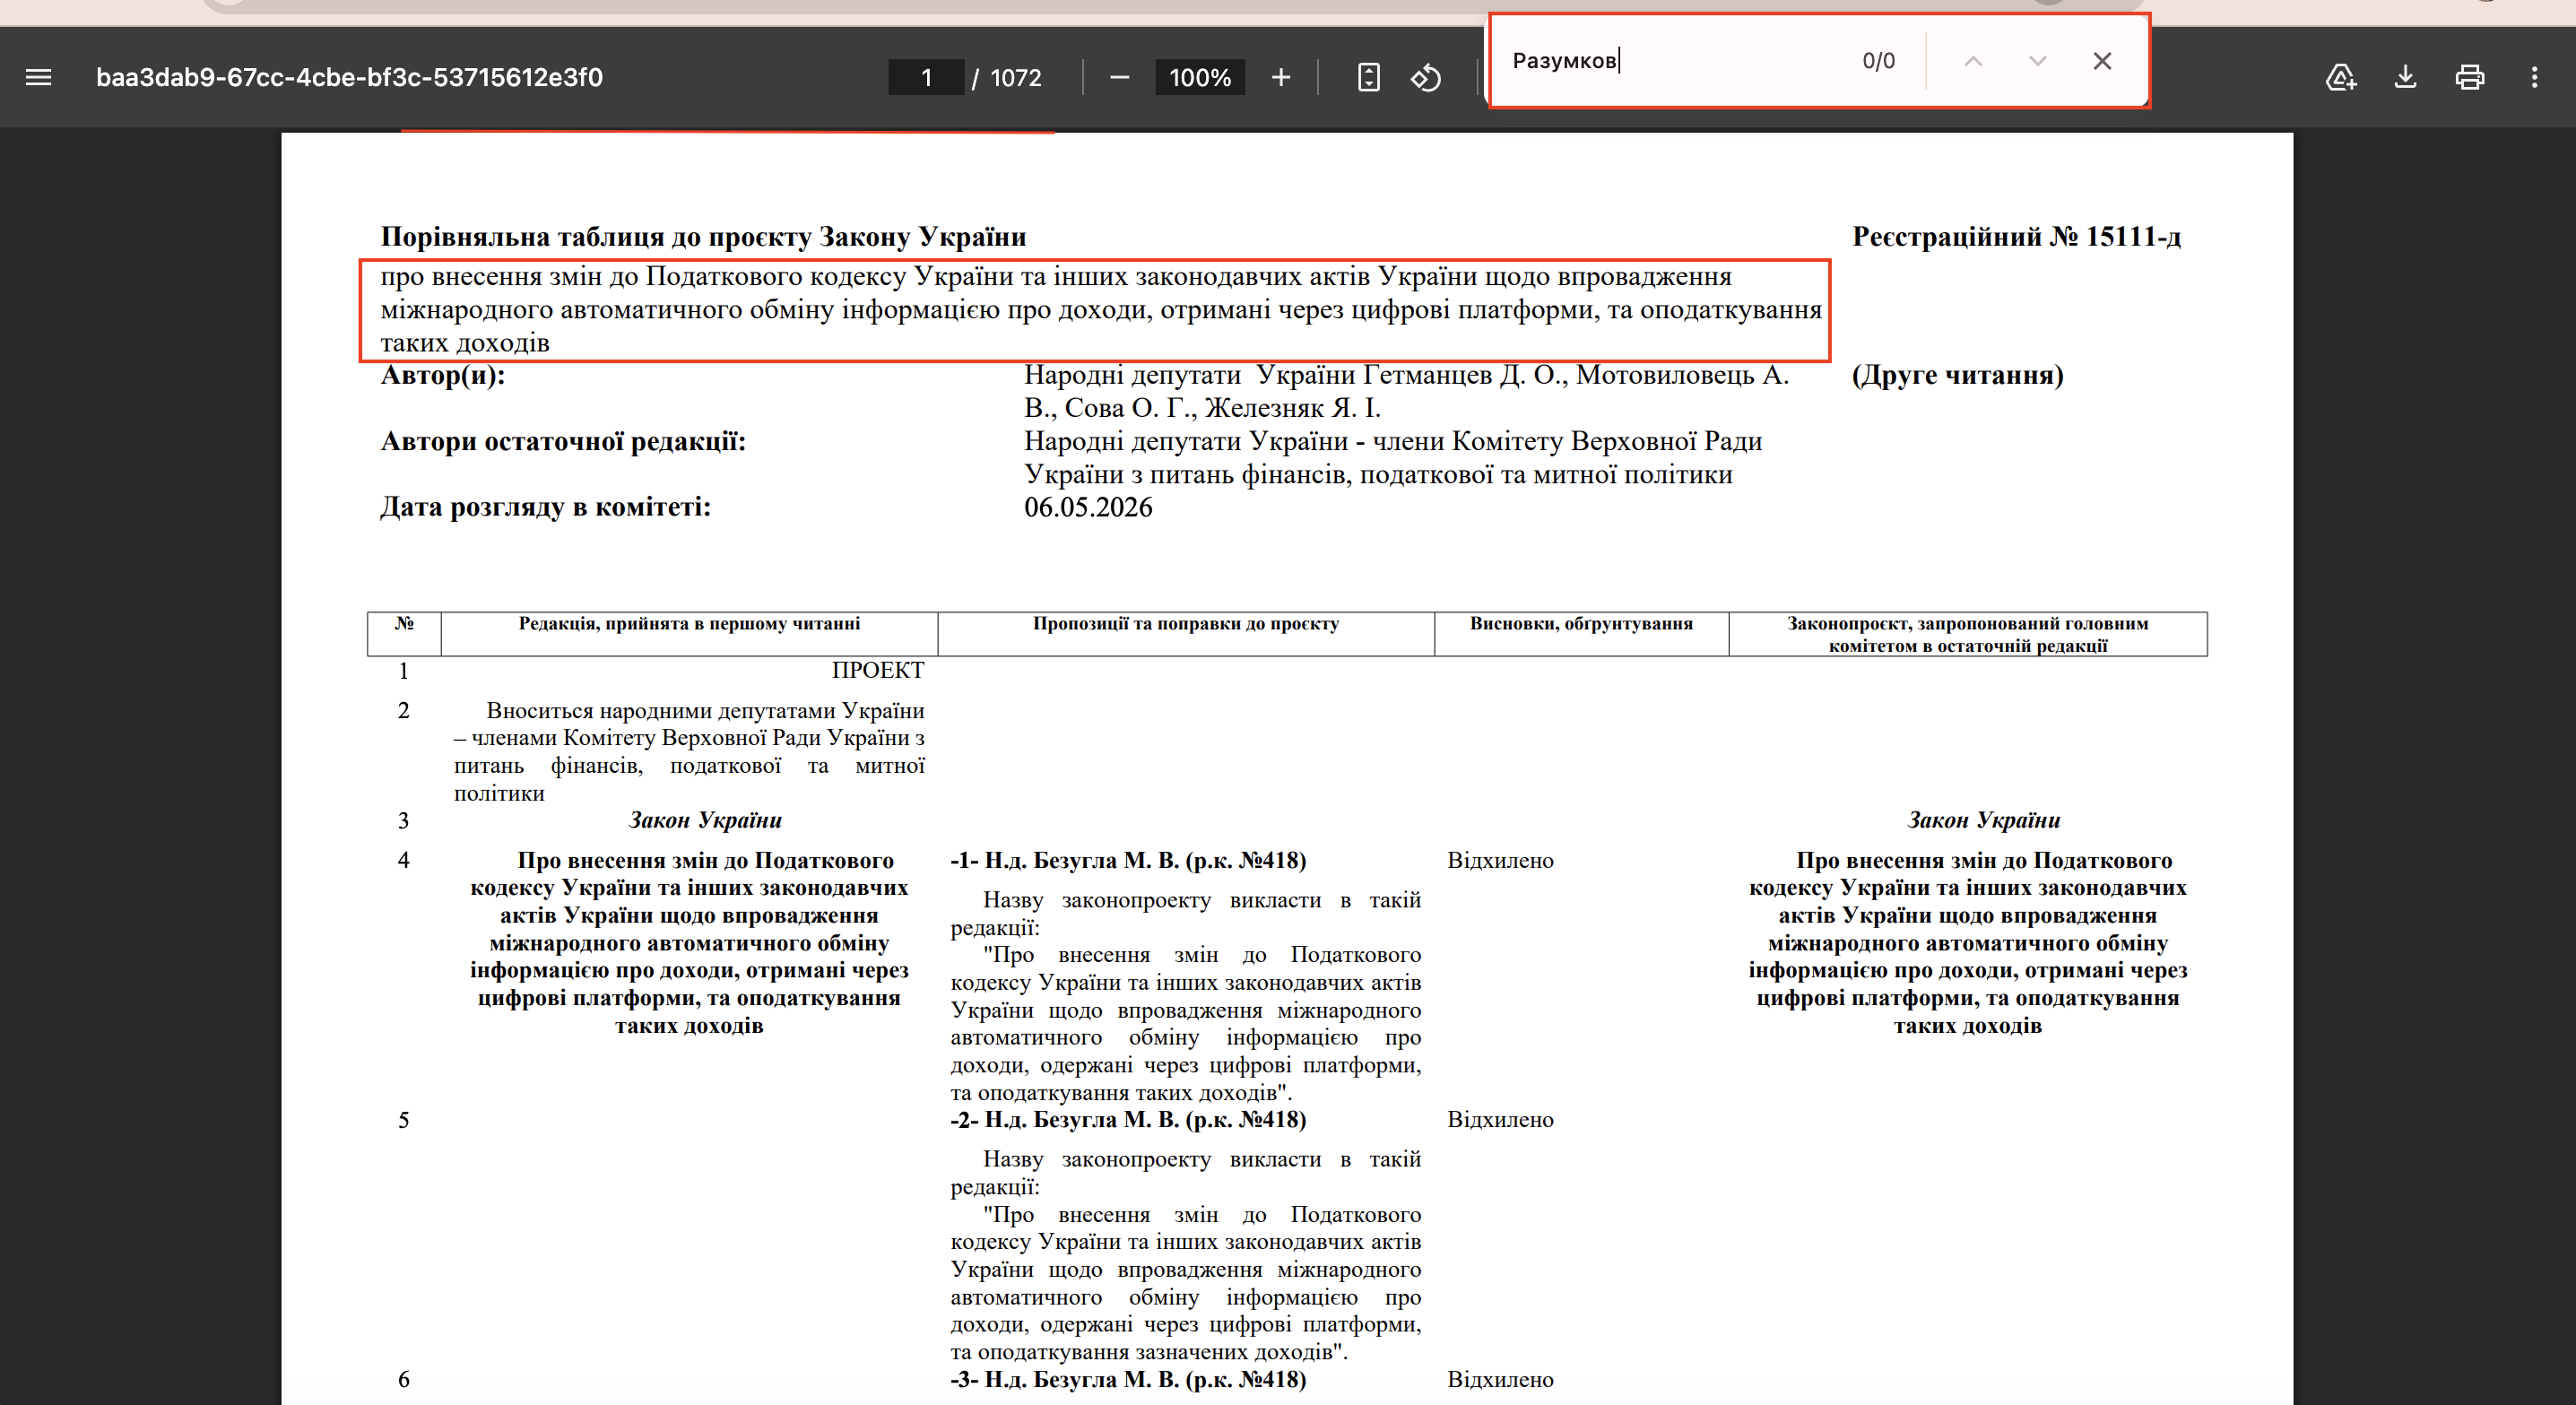The height and width of the screenshot is (1405, 2576).
Task: Print the document
Action: pyautogui.click(x=2470, y=77)
